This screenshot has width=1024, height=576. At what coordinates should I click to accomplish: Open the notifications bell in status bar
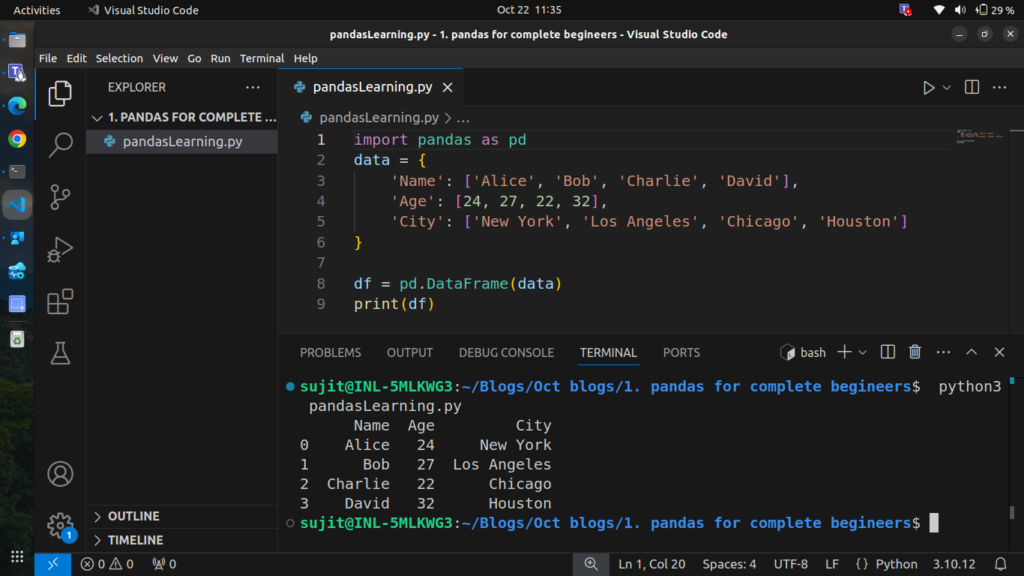[x=1000, y=564]
